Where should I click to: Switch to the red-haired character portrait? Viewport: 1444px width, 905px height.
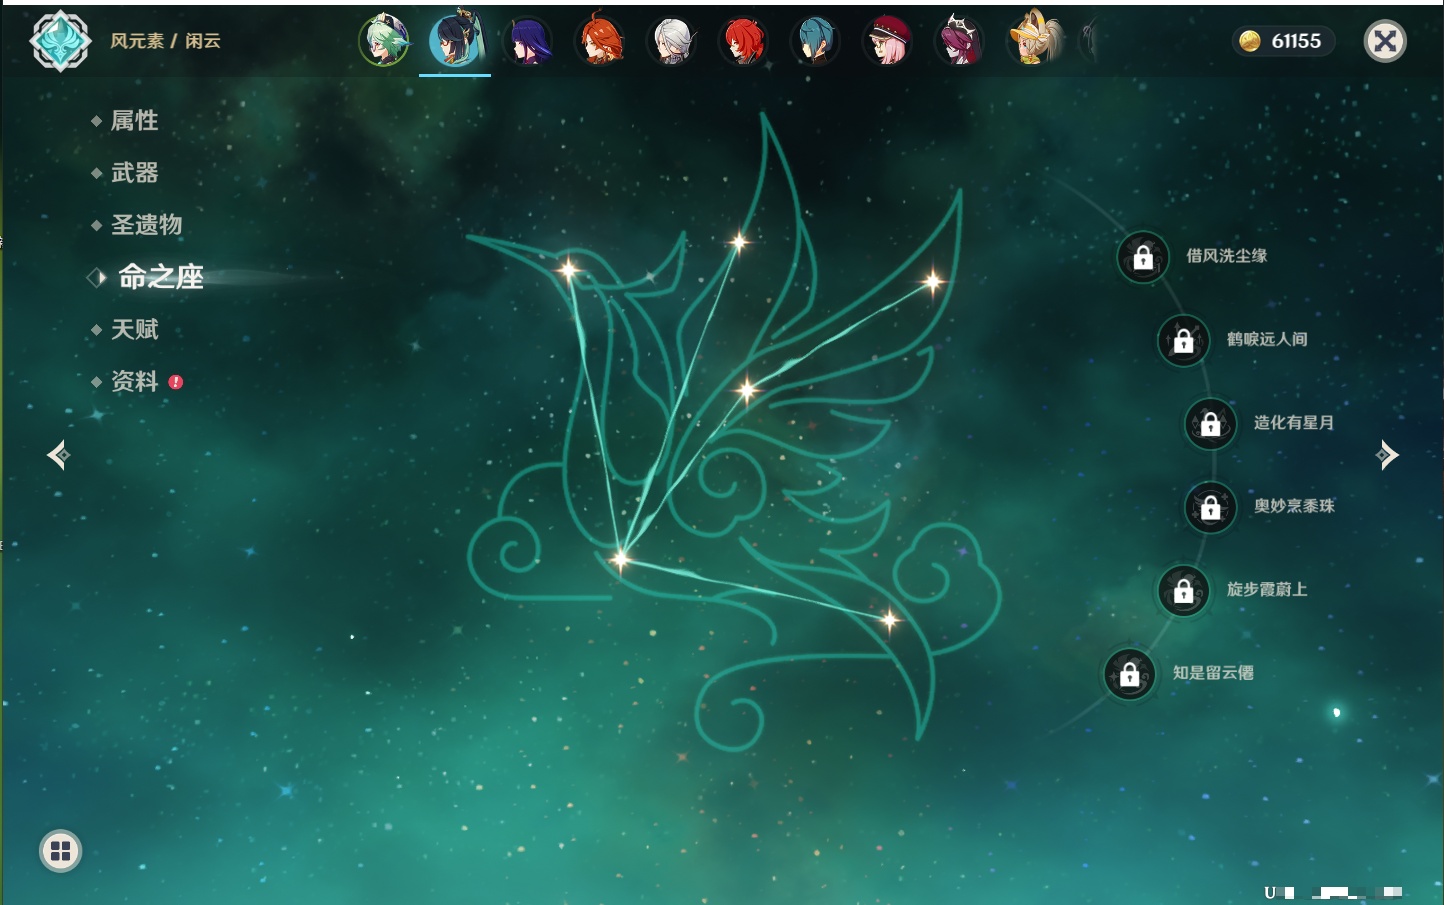pyautogui.click(x=744, y=41)
